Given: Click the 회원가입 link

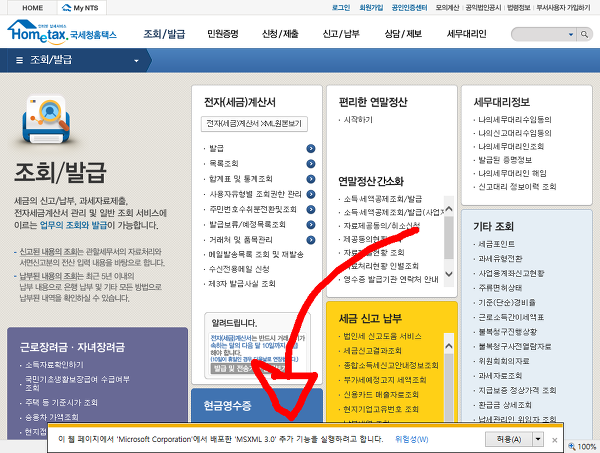Looking at the screenshot, I should pyautogui.click(x=371, y=8).
